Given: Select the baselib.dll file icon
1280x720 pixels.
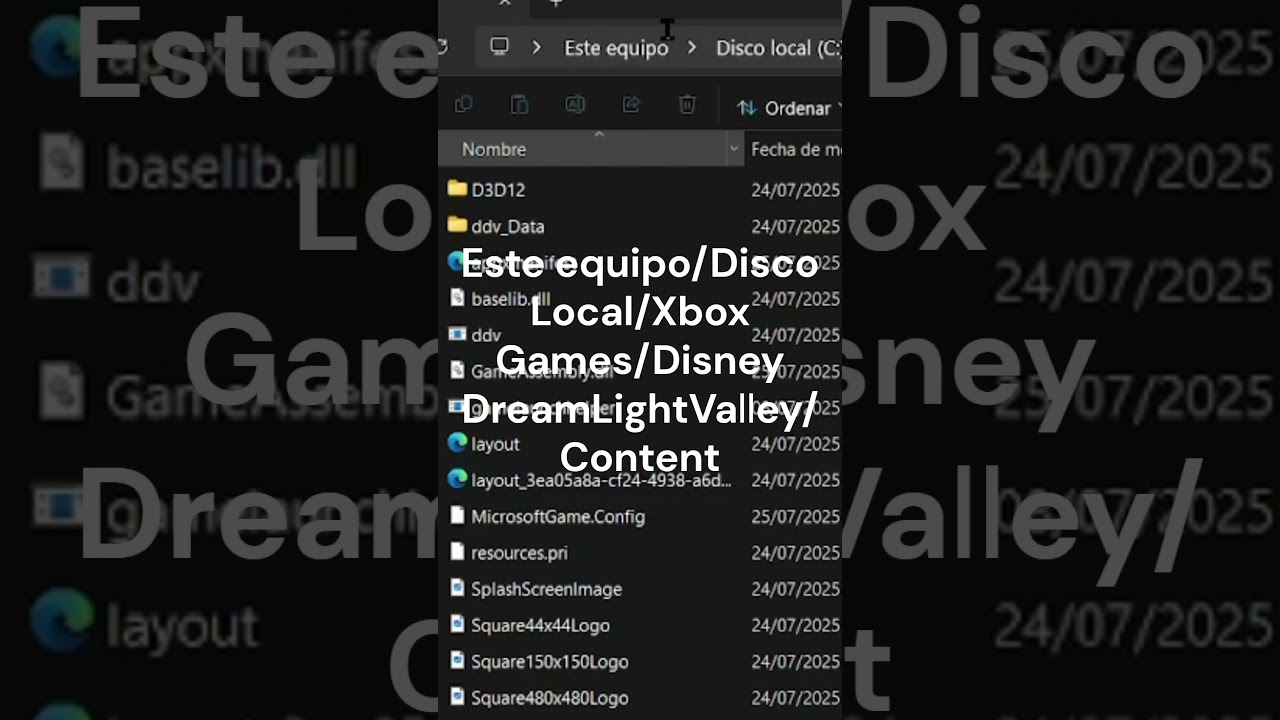Looking at the screenshot, I should pos(457,297).
